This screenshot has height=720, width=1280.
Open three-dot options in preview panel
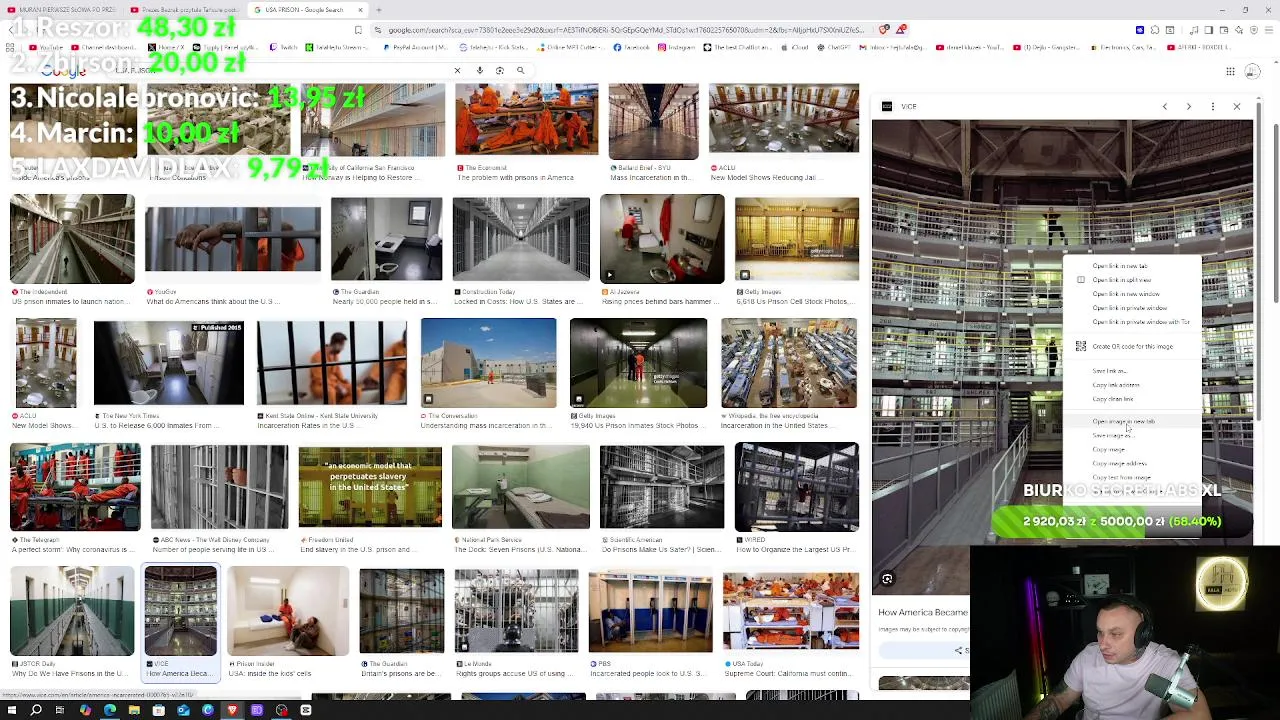[x=1213, y=106]
